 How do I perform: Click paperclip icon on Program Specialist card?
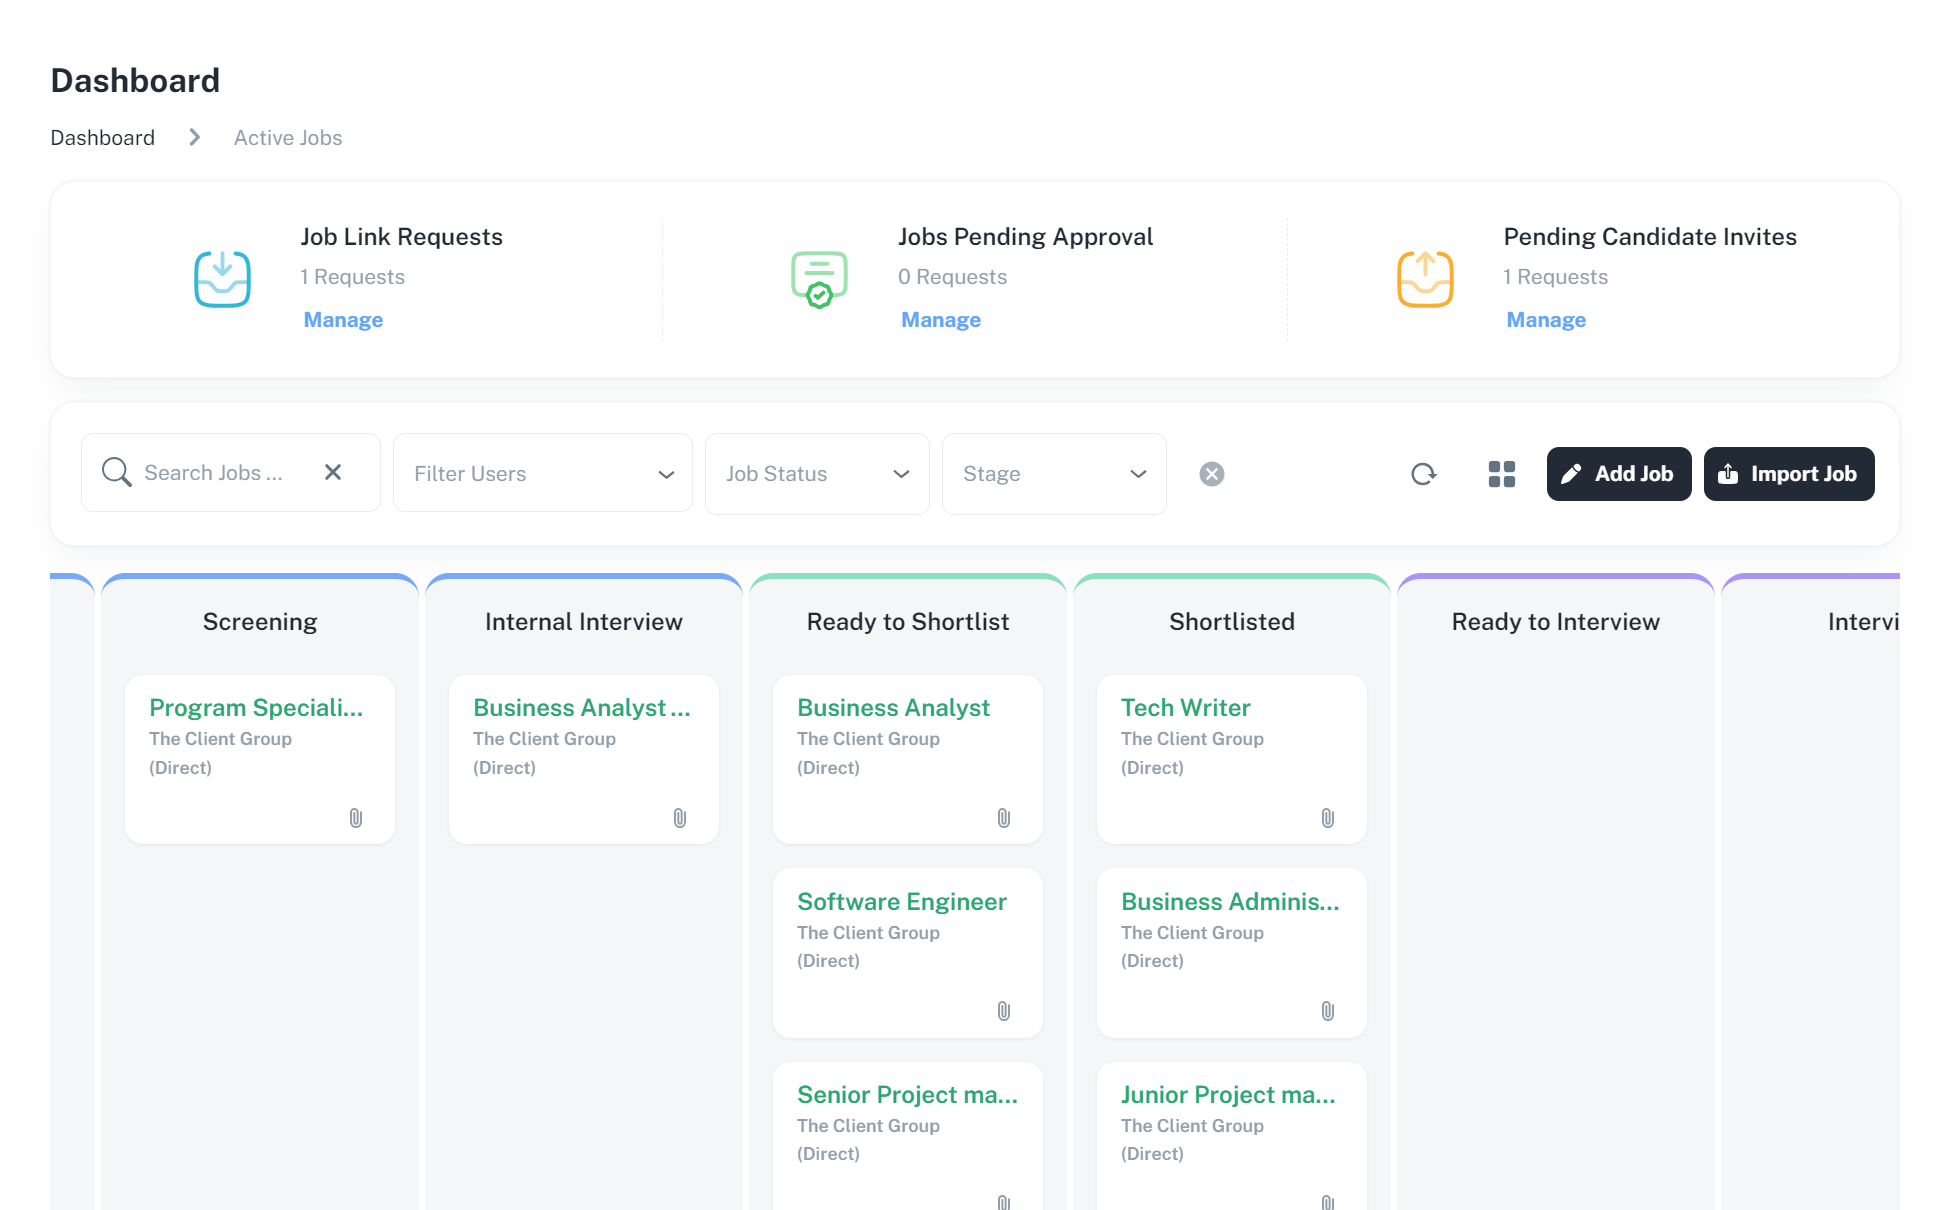pyautogui.click(x=355, y=818)
